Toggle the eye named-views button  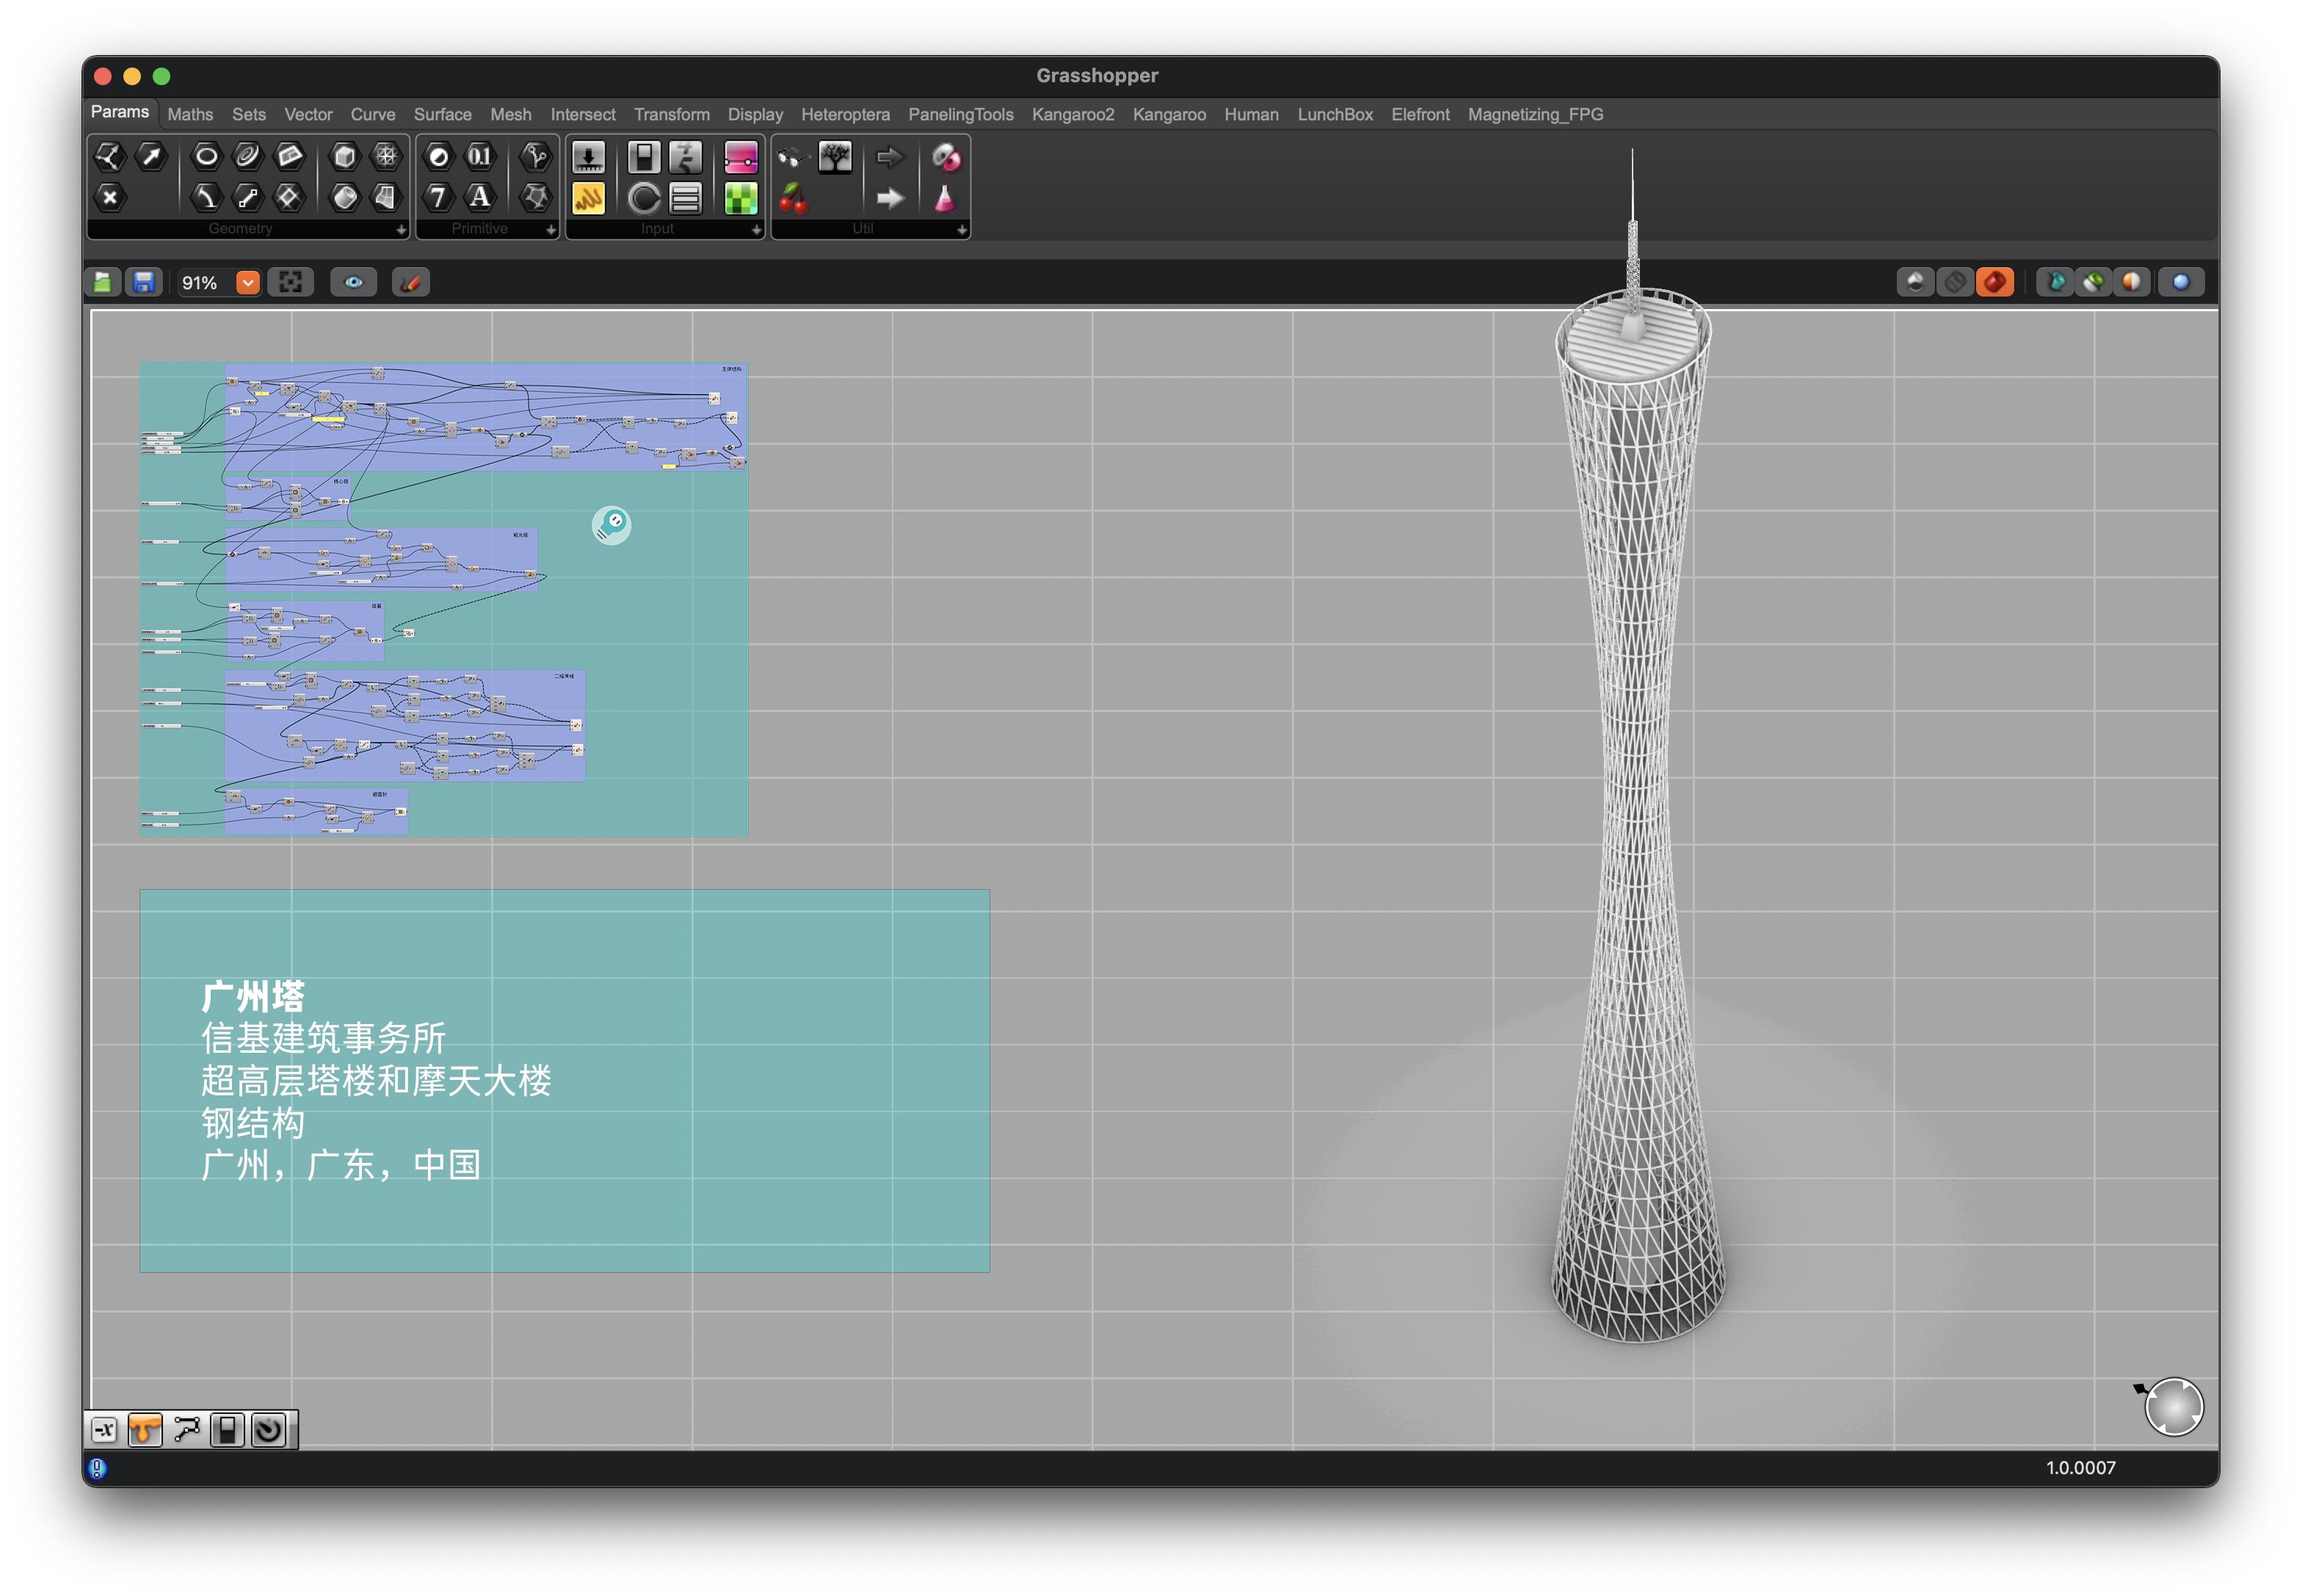[x=353, y=283]
